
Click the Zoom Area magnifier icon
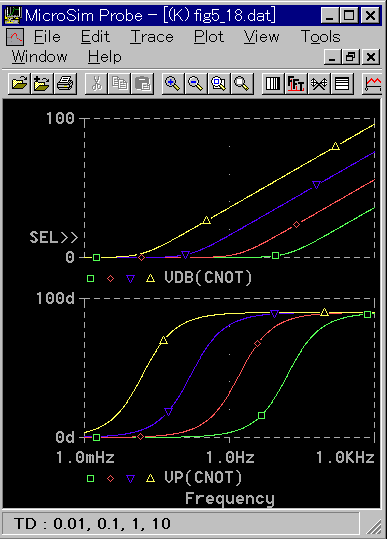pos(219,84)
